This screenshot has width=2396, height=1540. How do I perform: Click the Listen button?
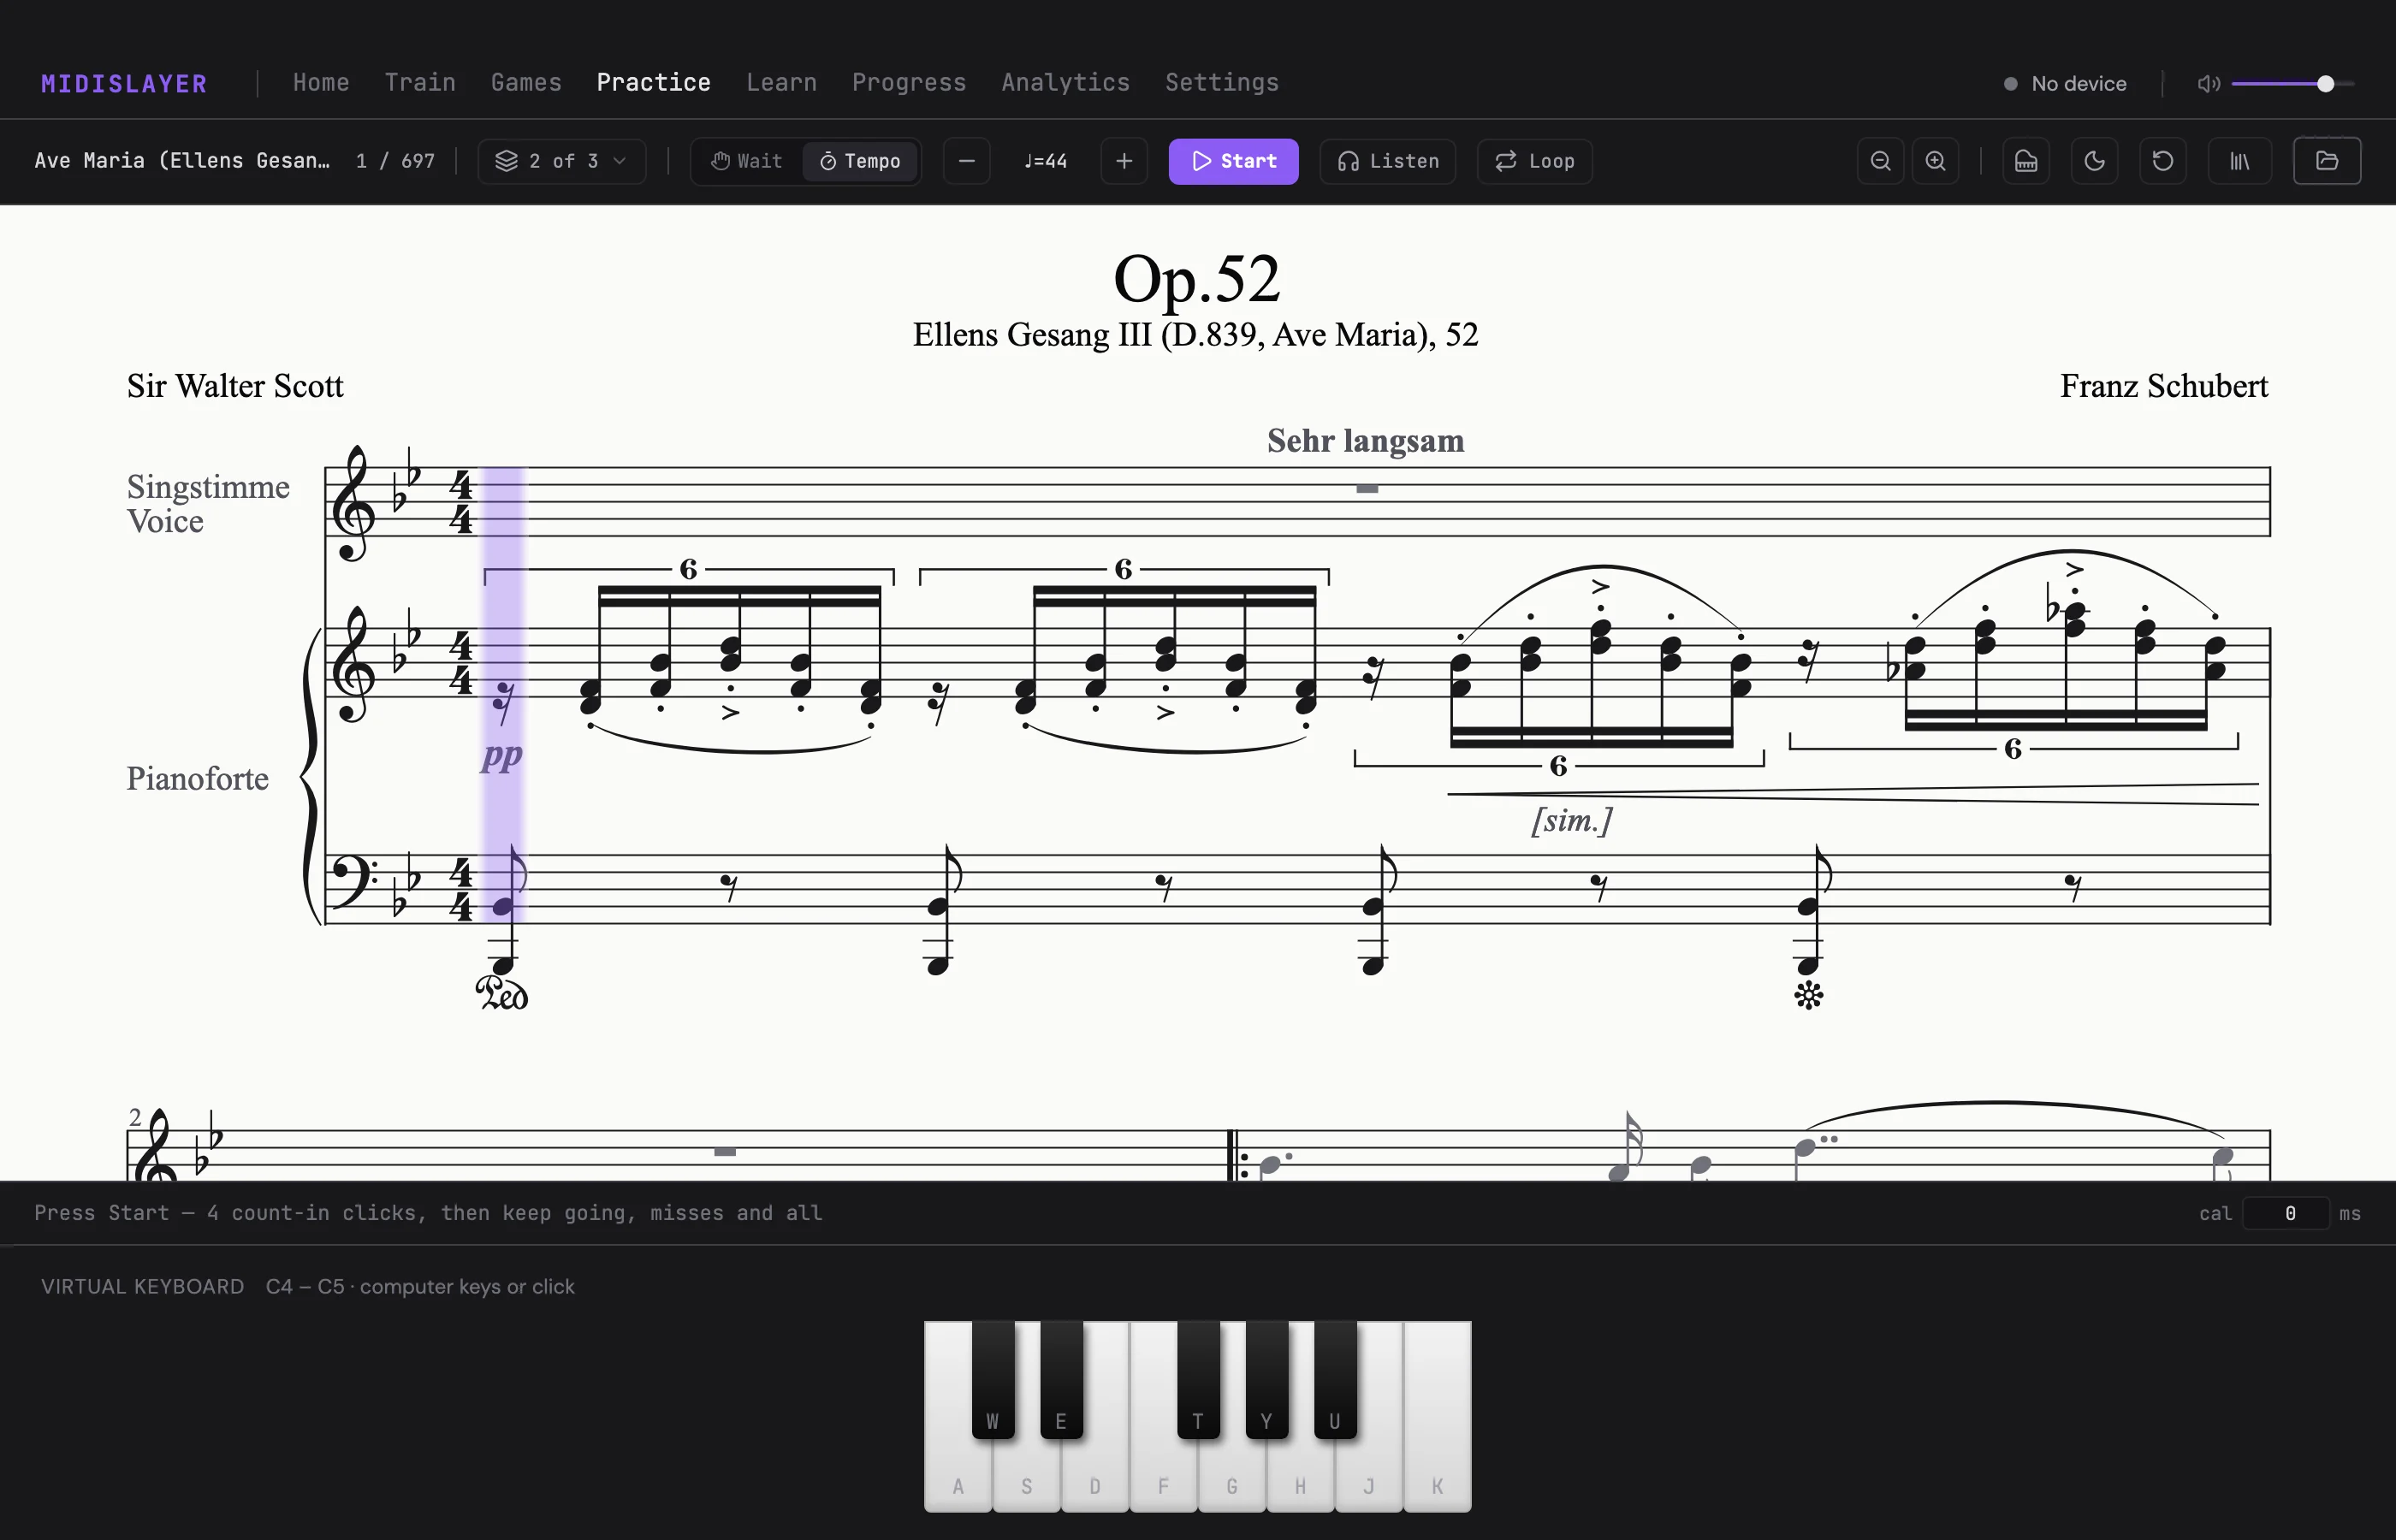1388,161
